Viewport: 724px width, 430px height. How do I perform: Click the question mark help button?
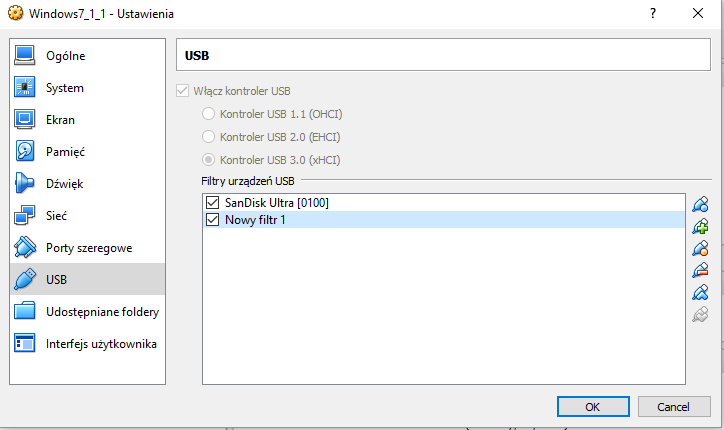click(x=652, y=14)
